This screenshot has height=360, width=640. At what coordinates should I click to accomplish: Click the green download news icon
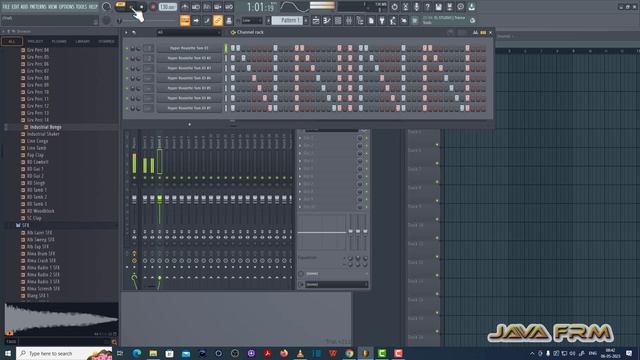tap(471, 7)
